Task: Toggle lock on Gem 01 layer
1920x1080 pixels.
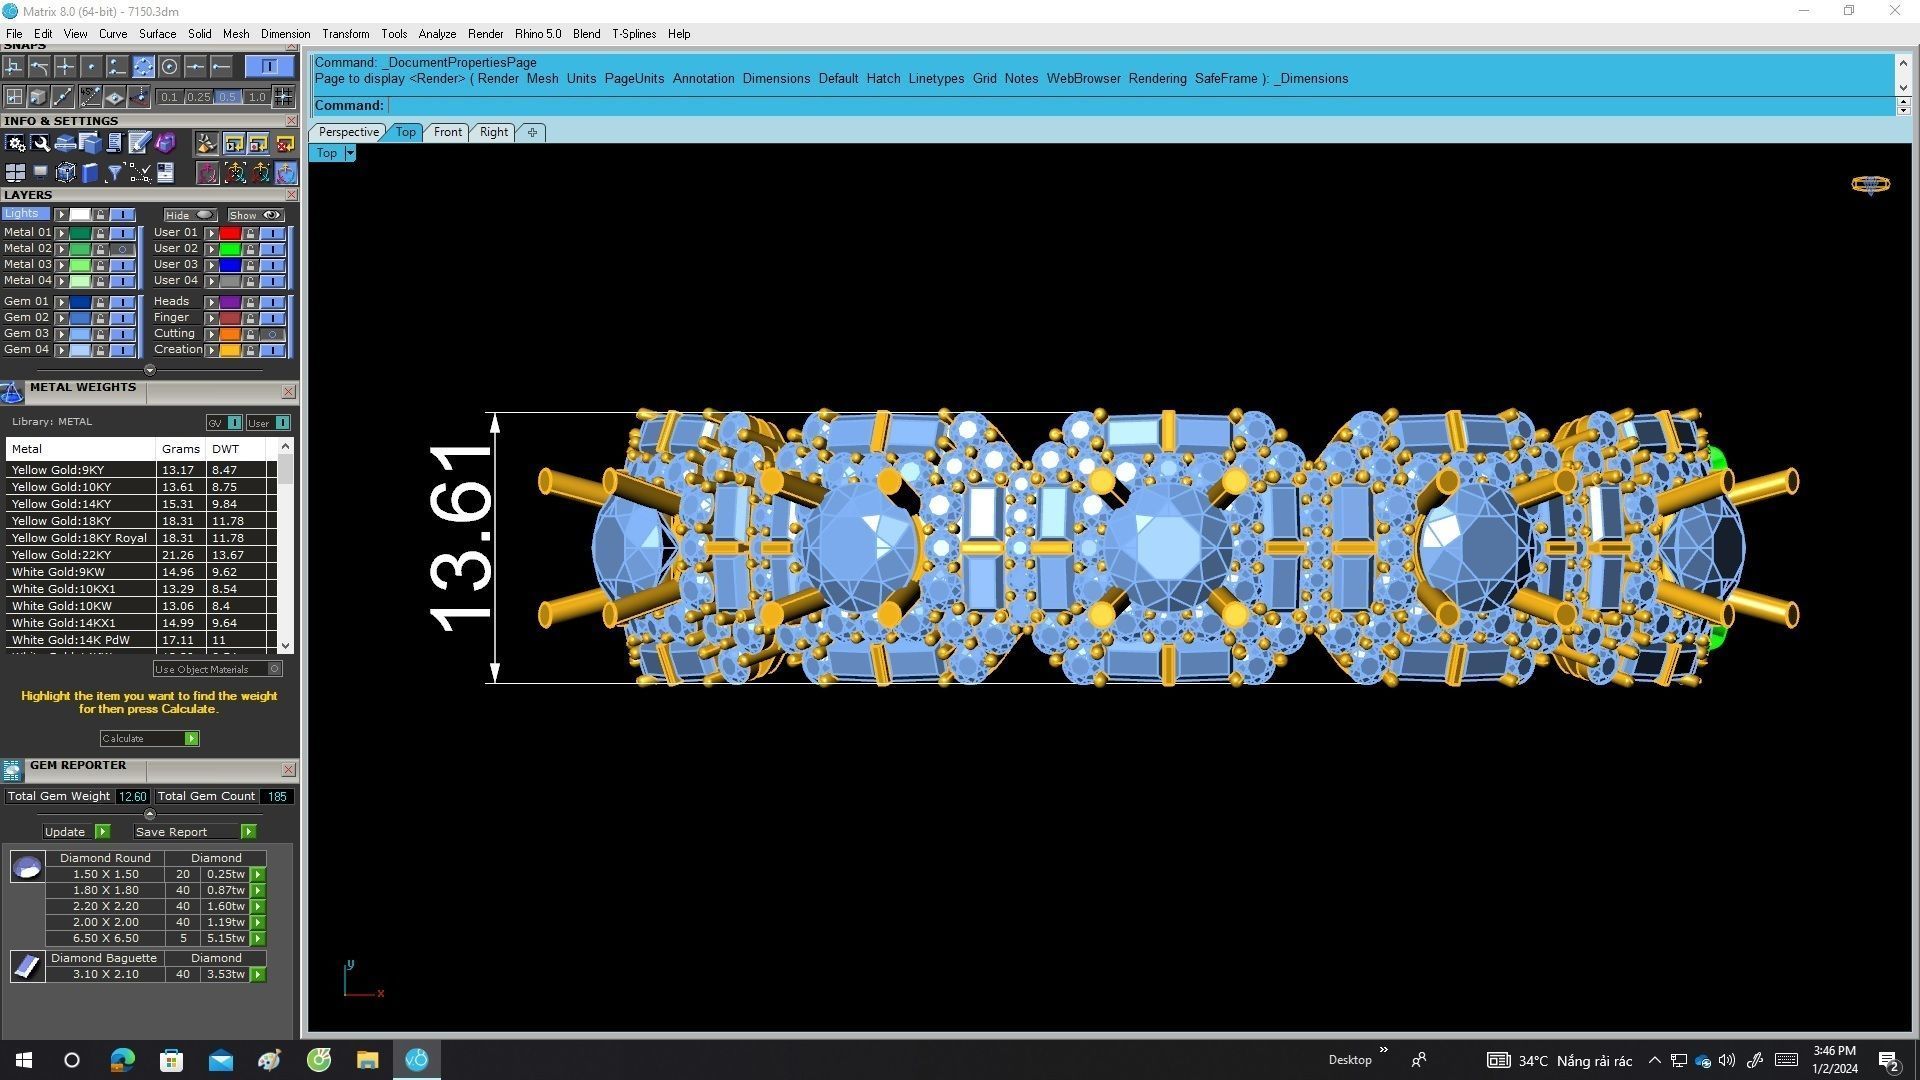Action: tap(100, 302)
